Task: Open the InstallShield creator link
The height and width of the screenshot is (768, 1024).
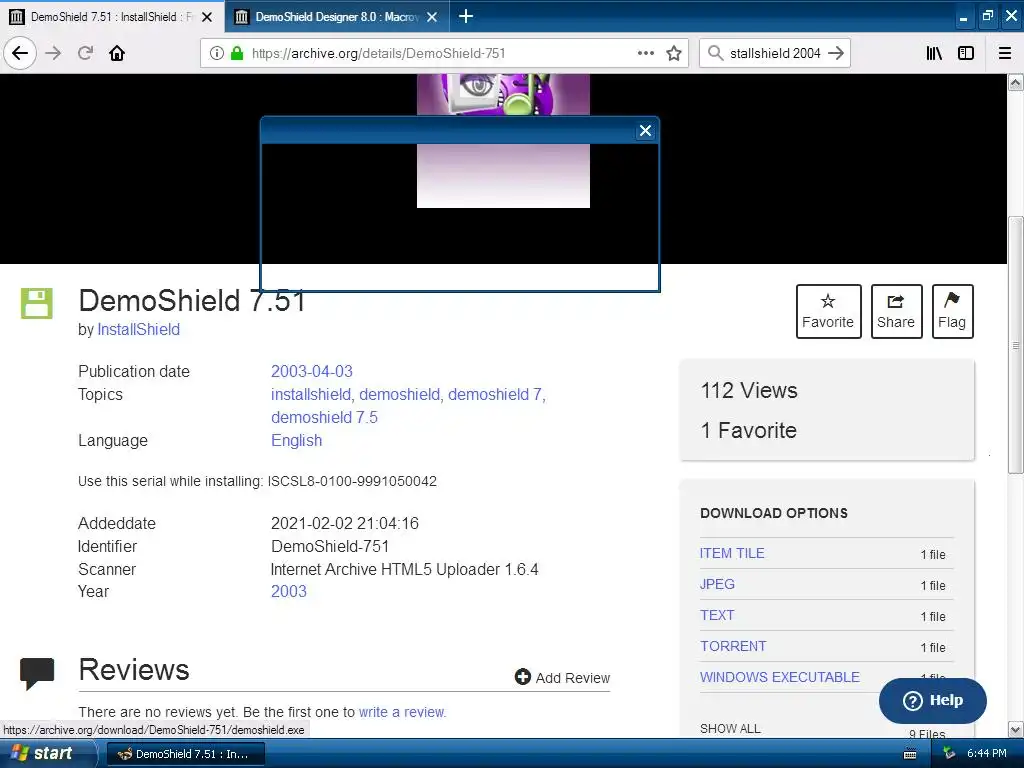Action: click(x=138, y=329)
